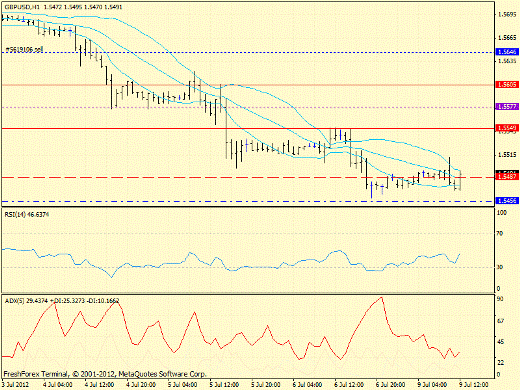Click the 3 Jul 2012 date label
520x390 pixels.
coord(14,384)
